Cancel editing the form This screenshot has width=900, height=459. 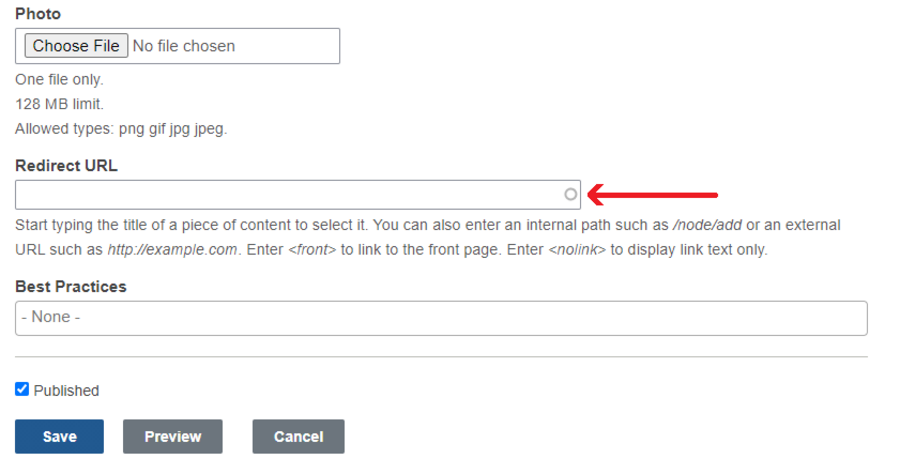298,436
